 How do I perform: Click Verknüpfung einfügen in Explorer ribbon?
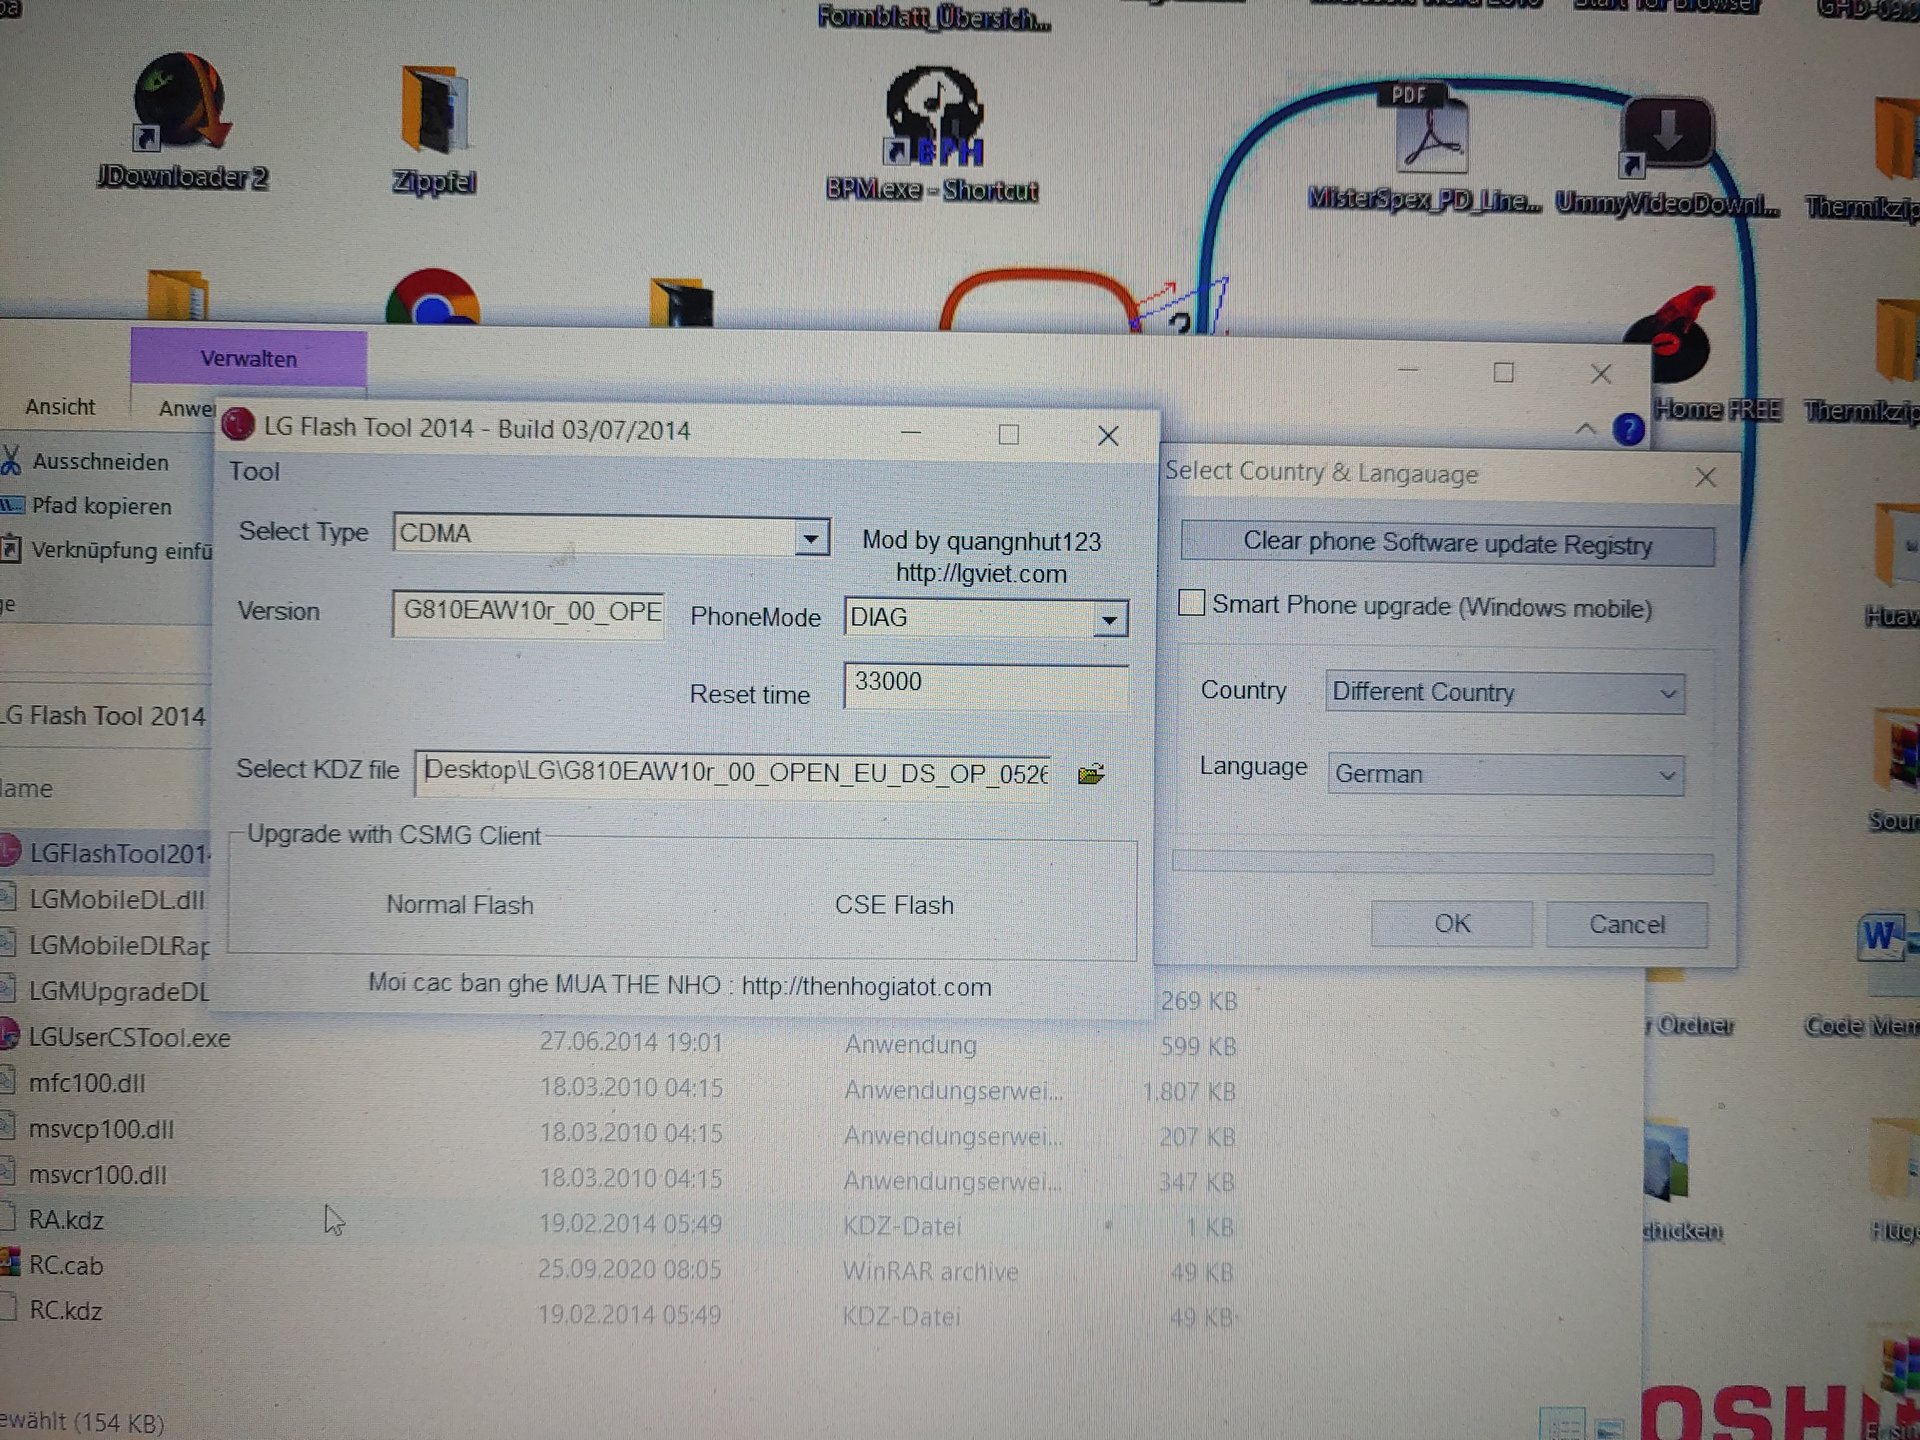coord(106,550)
